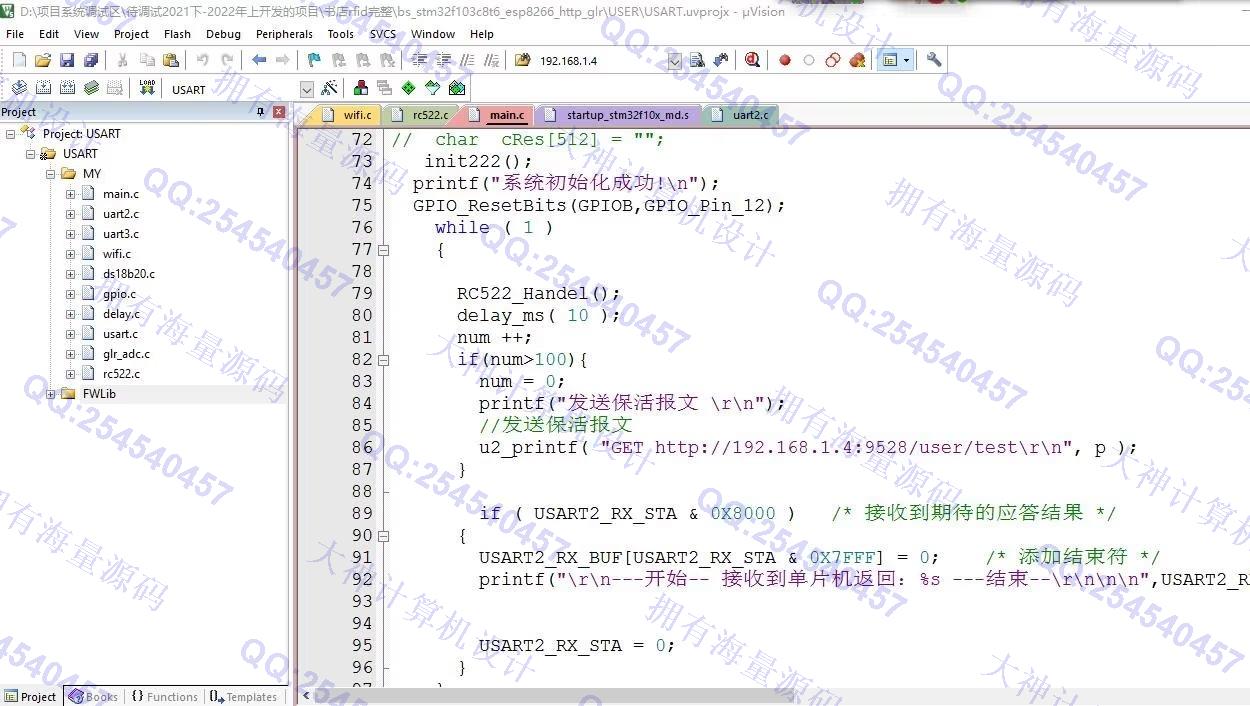
Task: Expand the rc522.c file node in tree
Action: [70, 374]
